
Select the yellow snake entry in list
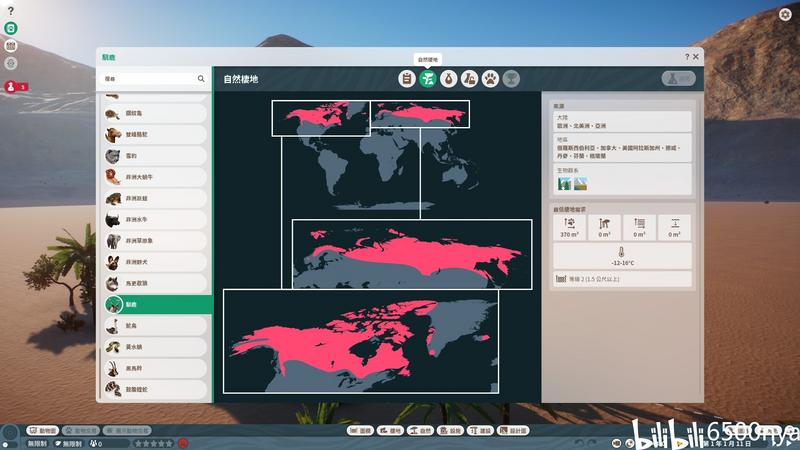tap(155, 347)
